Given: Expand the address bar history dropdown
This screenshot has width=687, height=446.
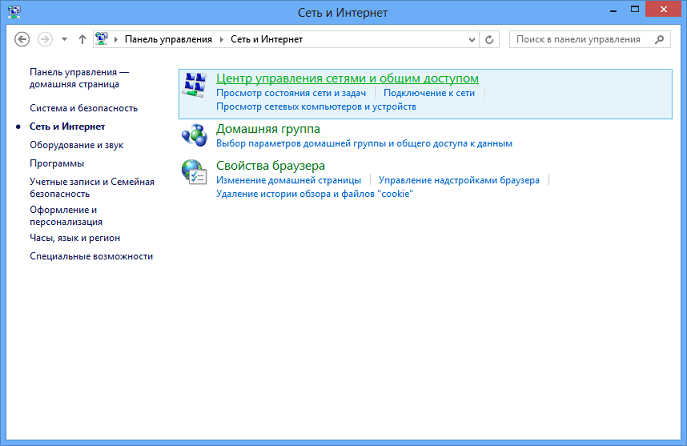Looking at the screenshot, I should click(472, 40).
